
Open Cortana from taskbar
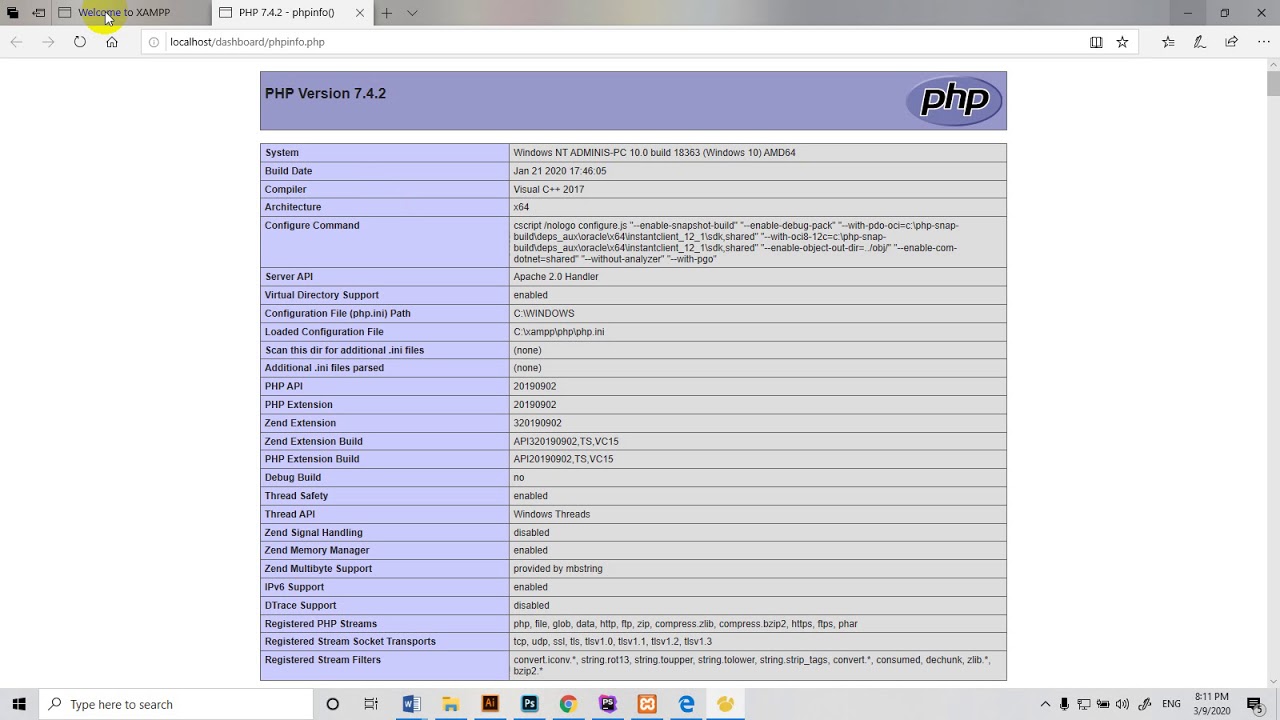point(332,704)
